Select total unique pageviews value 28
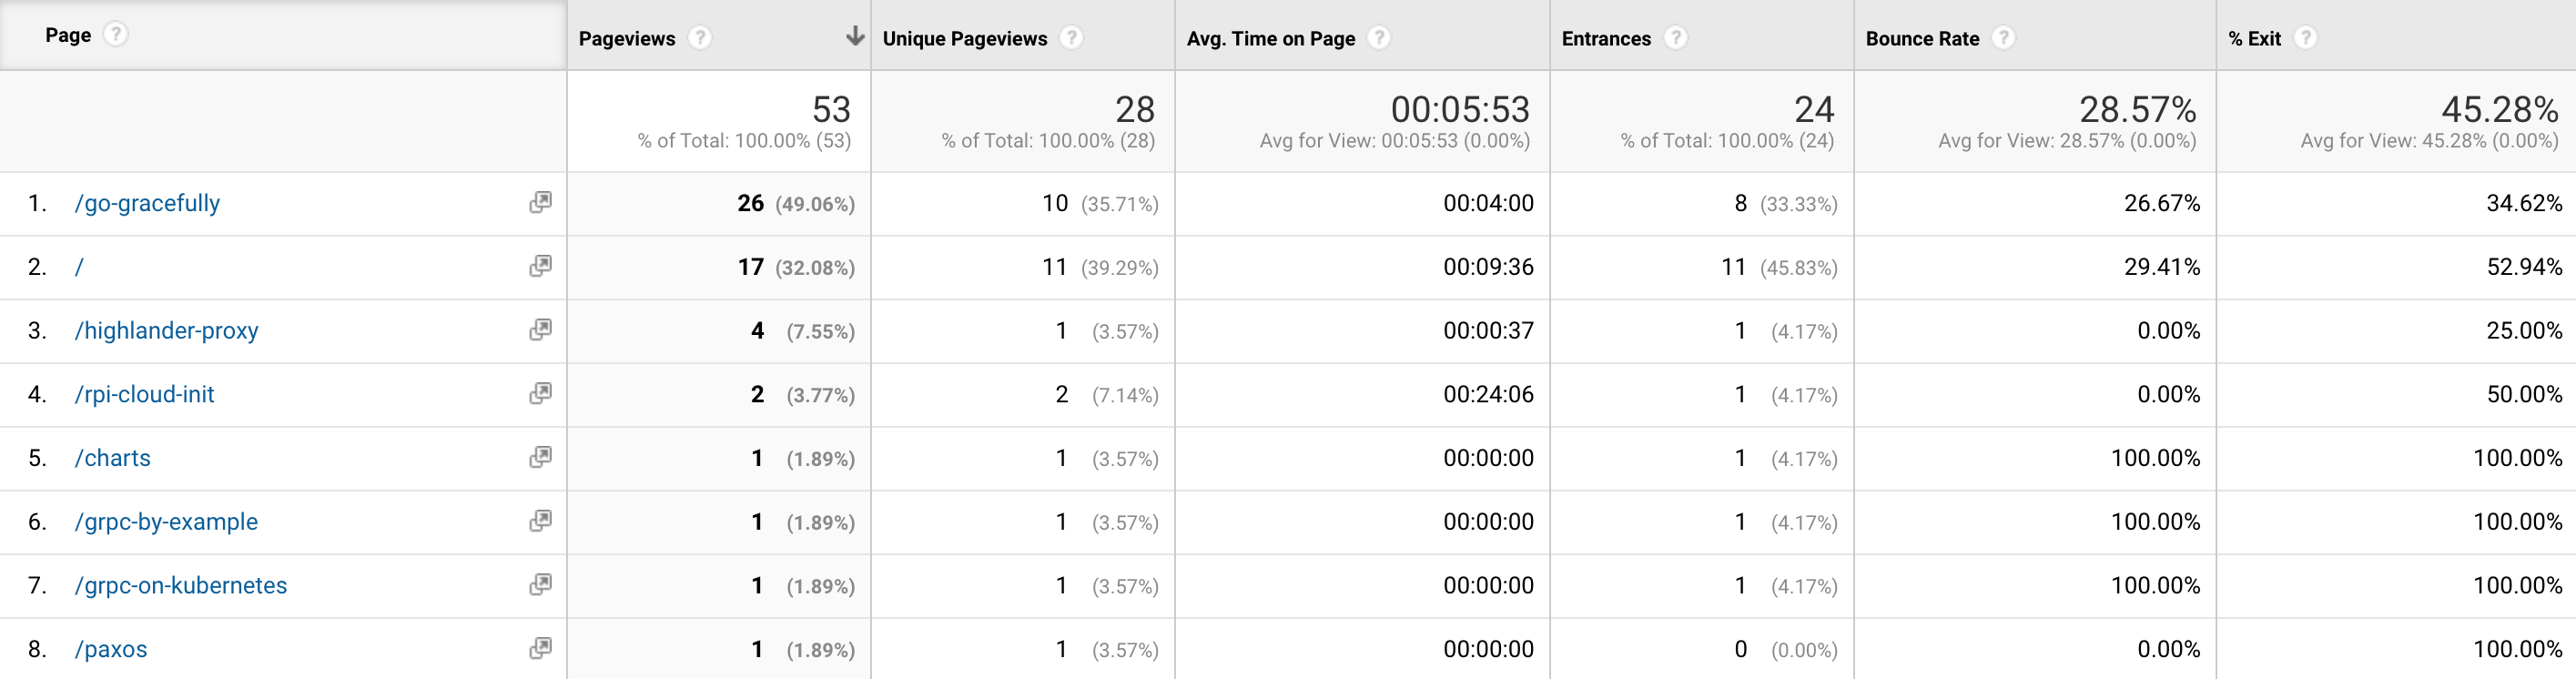 point(1135,109)
